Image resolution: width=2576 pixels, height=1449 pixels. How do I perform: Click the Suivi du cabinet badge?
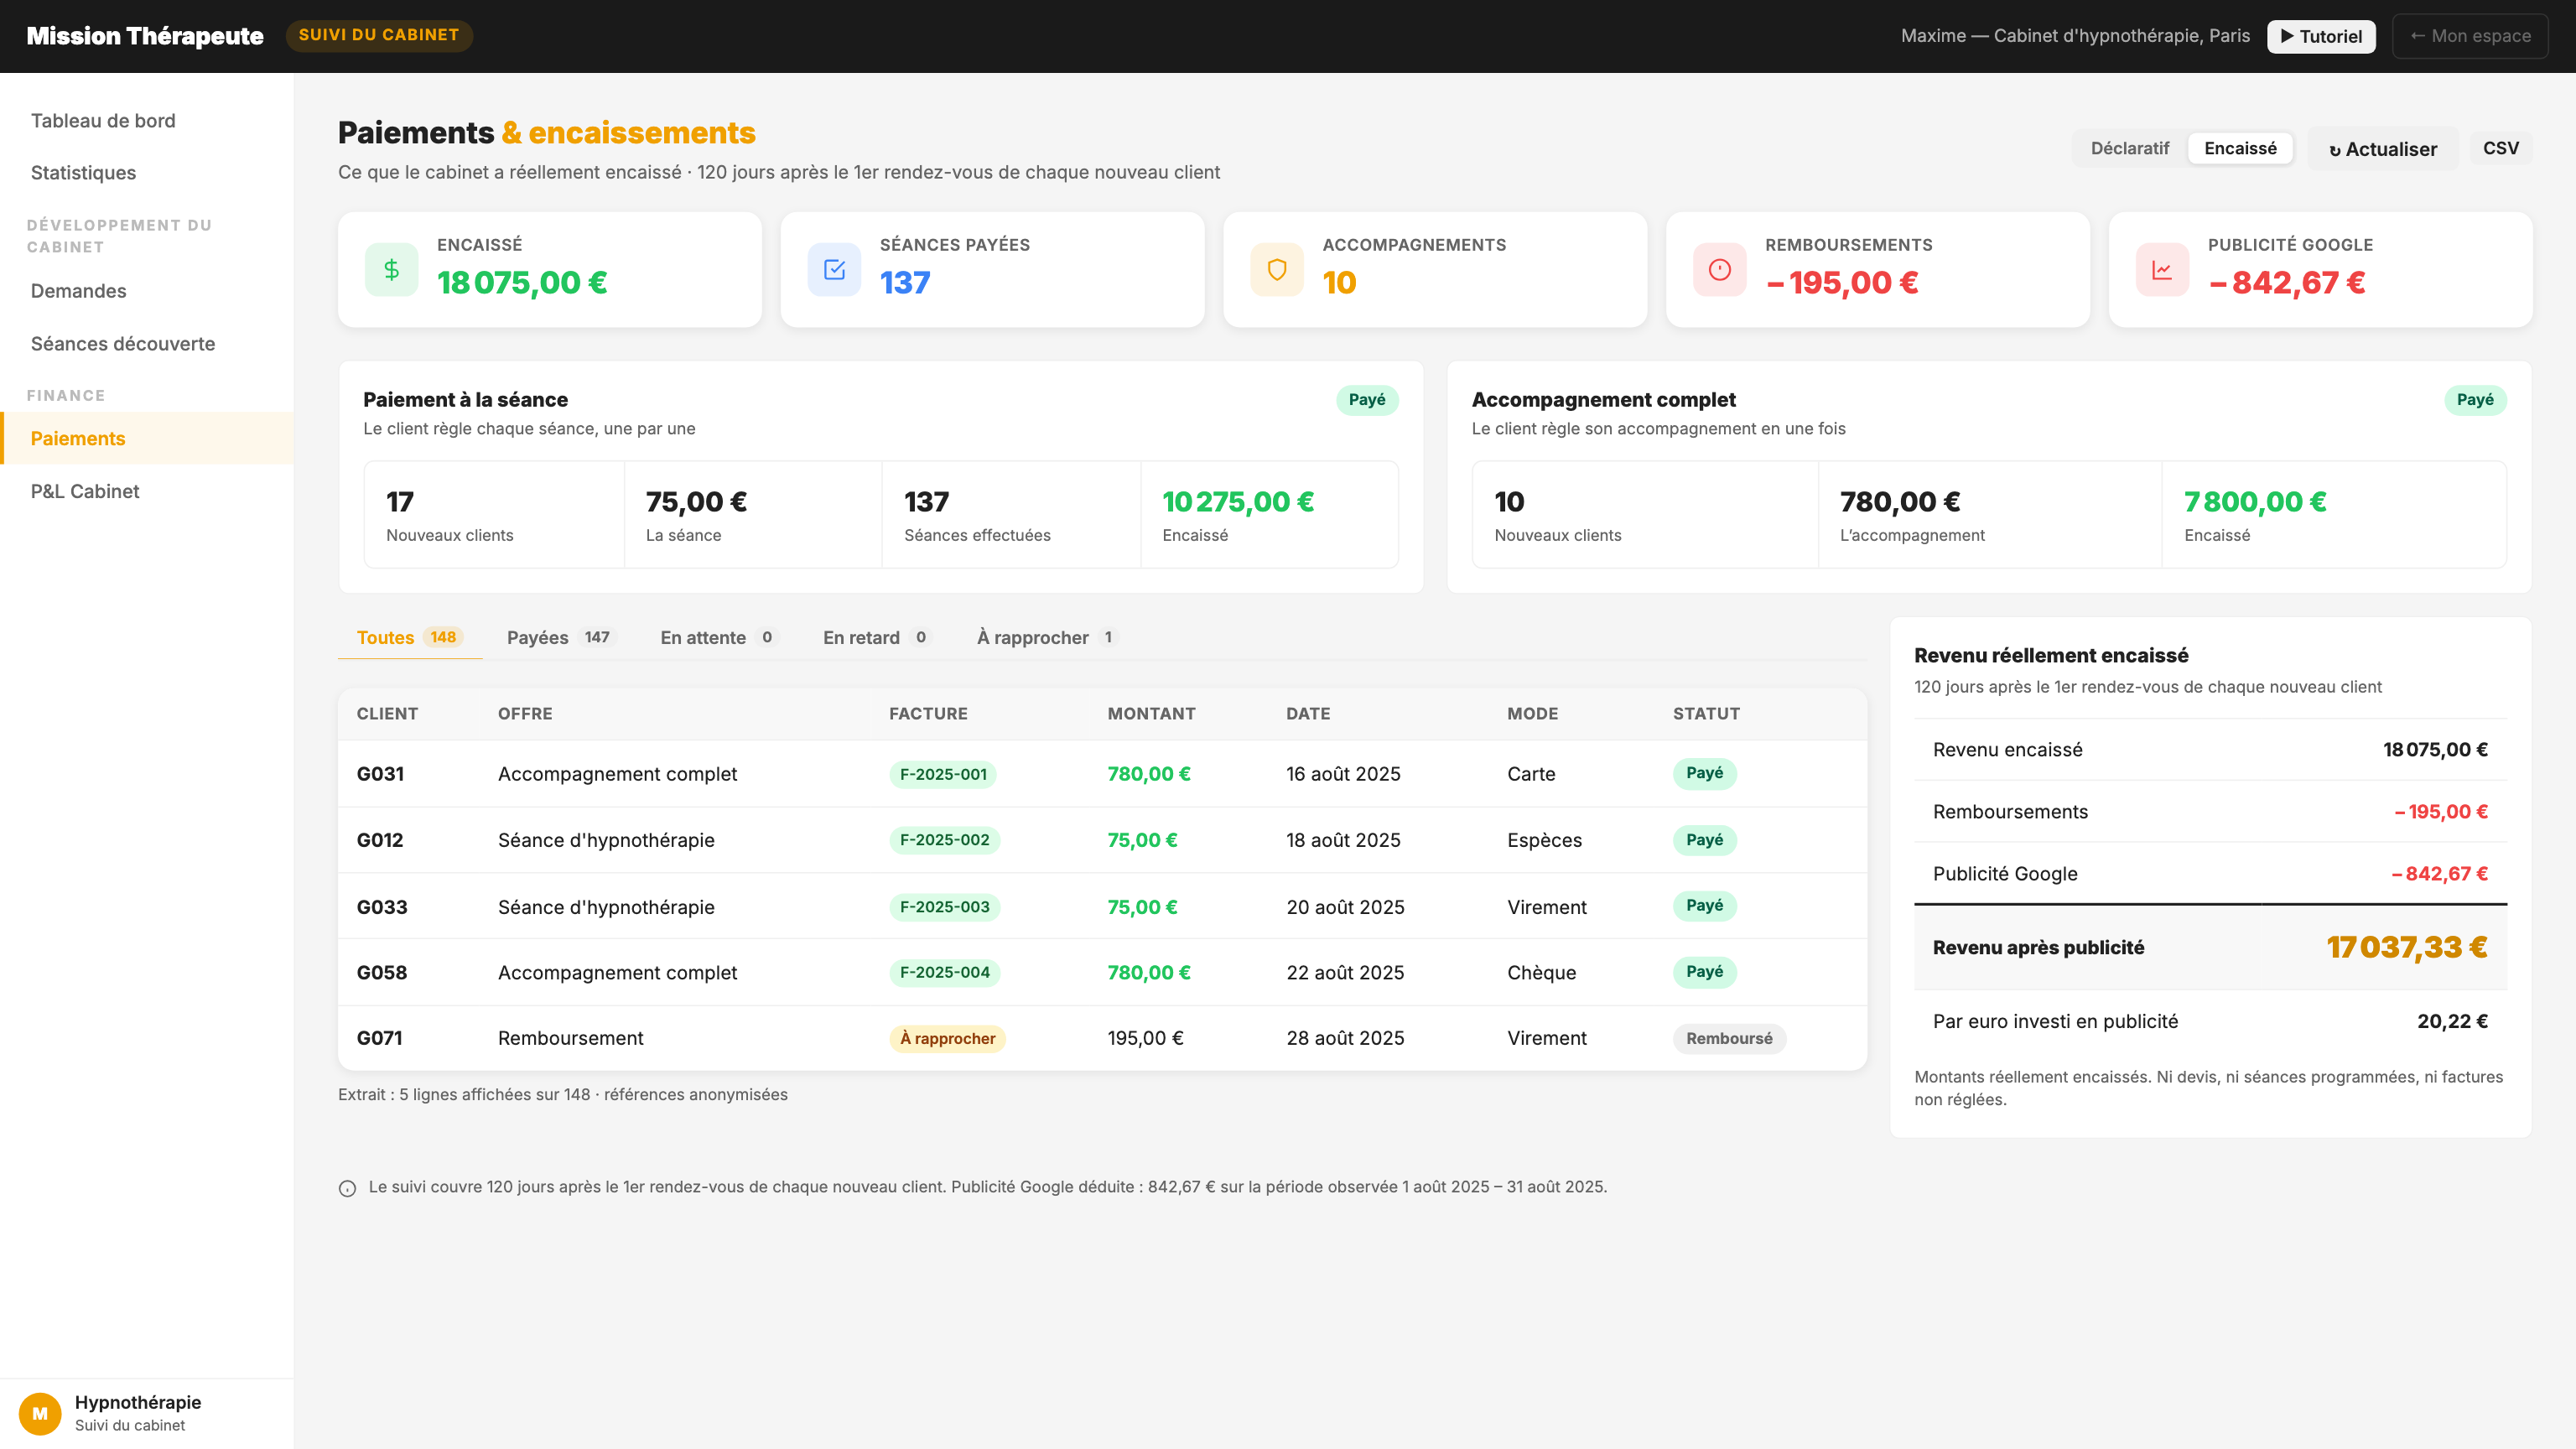[x=379, y=35]
